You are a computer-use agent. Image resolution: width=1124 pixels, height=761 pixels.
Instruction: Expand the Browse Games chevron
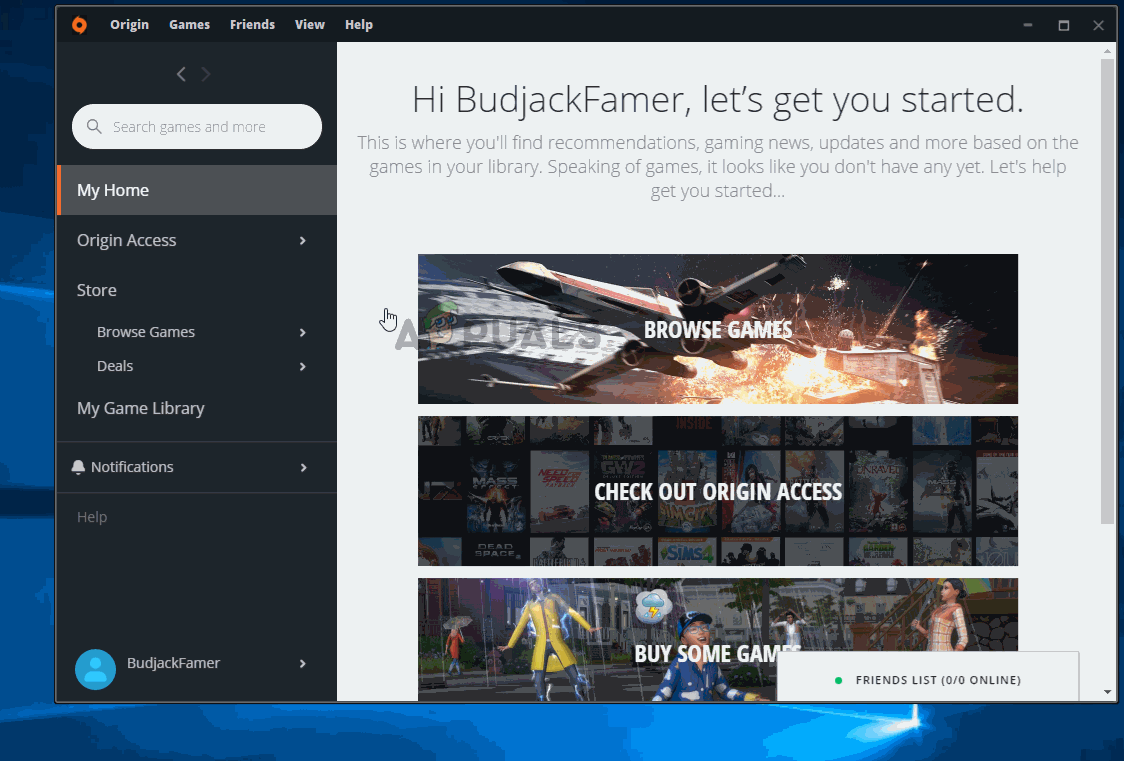click(x=303, y=332)
